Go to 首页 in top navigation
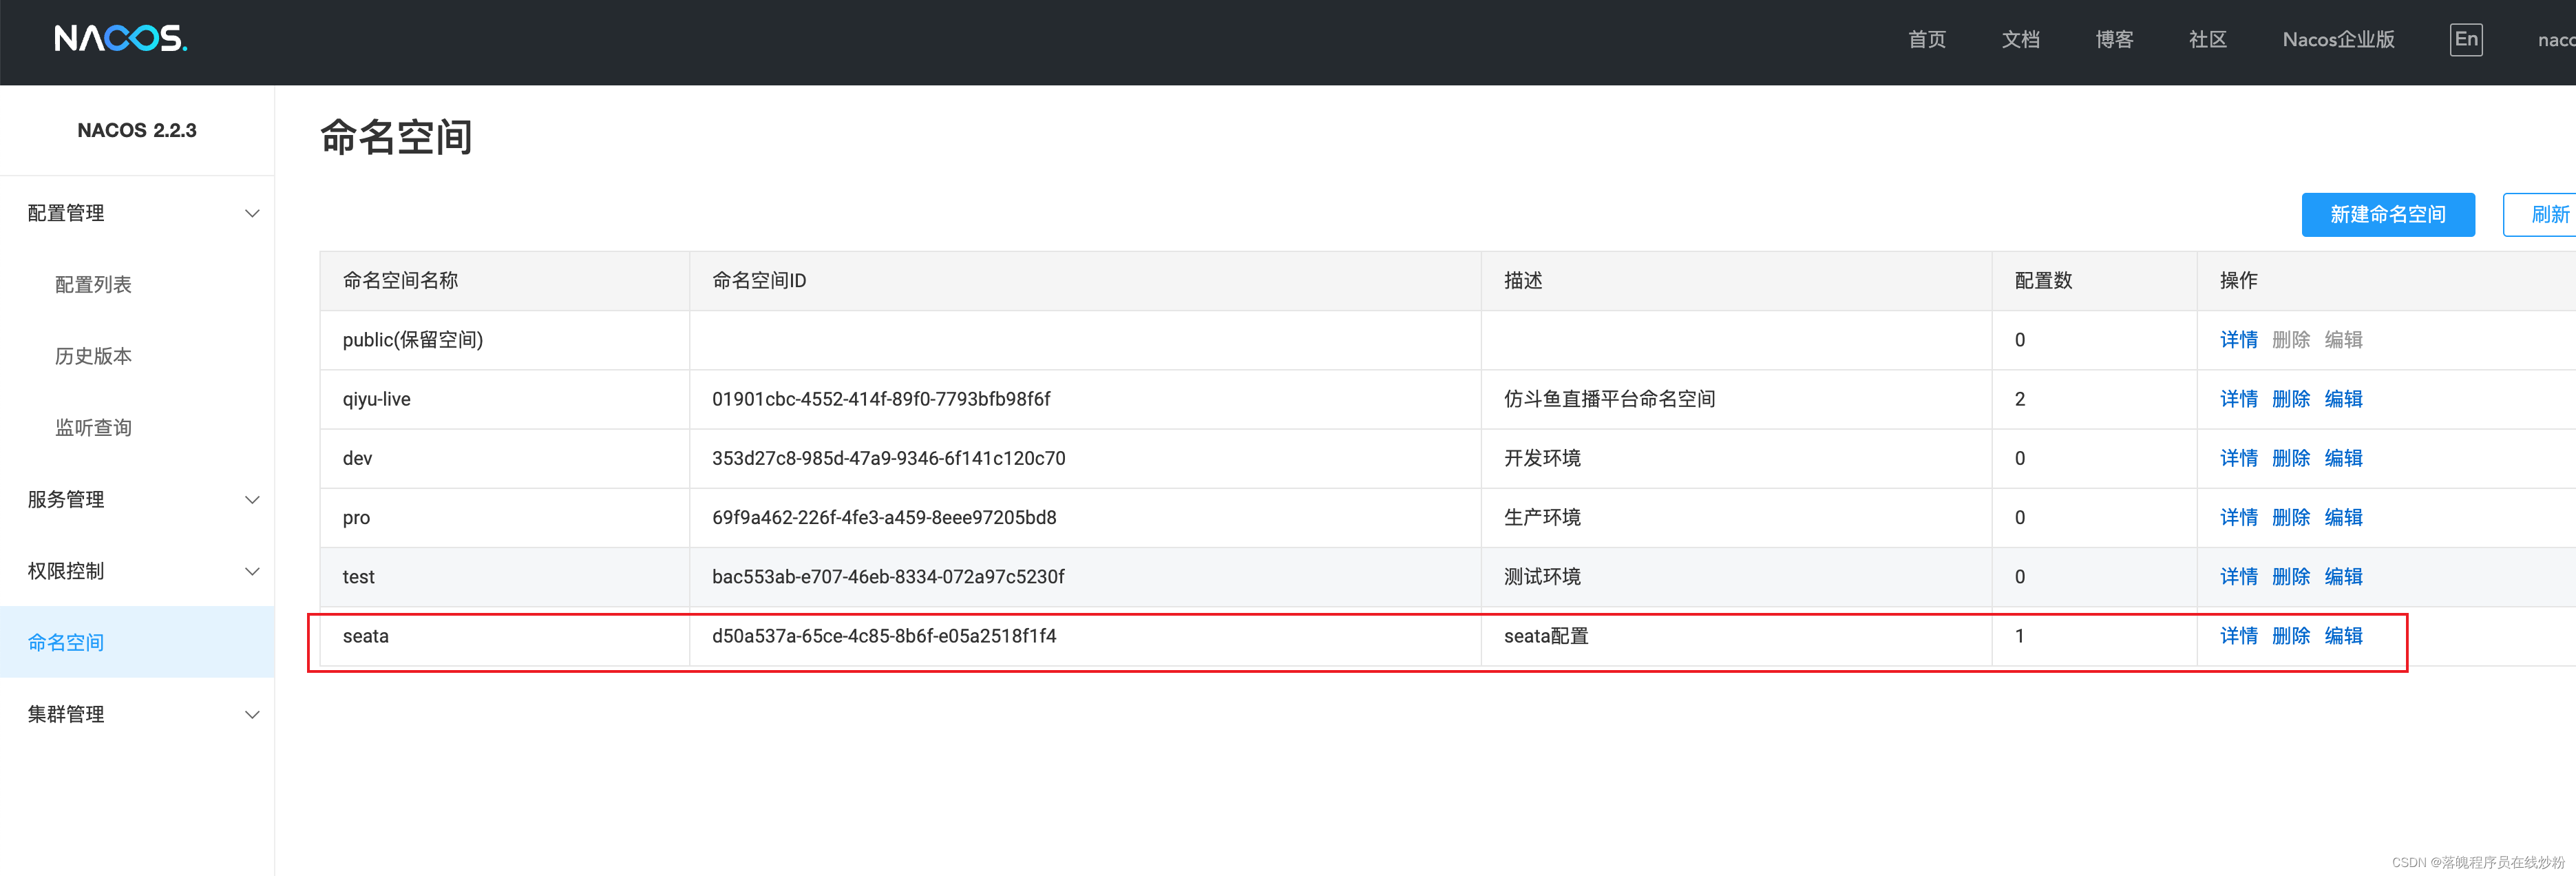This screenshot has height=876, width=2576. point(1926,40)
